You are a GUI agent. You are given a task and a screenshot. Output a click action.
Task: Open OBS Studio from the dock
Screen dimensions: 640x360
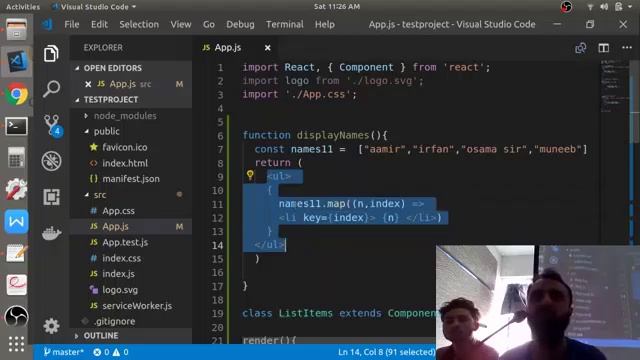click(16, 317)
